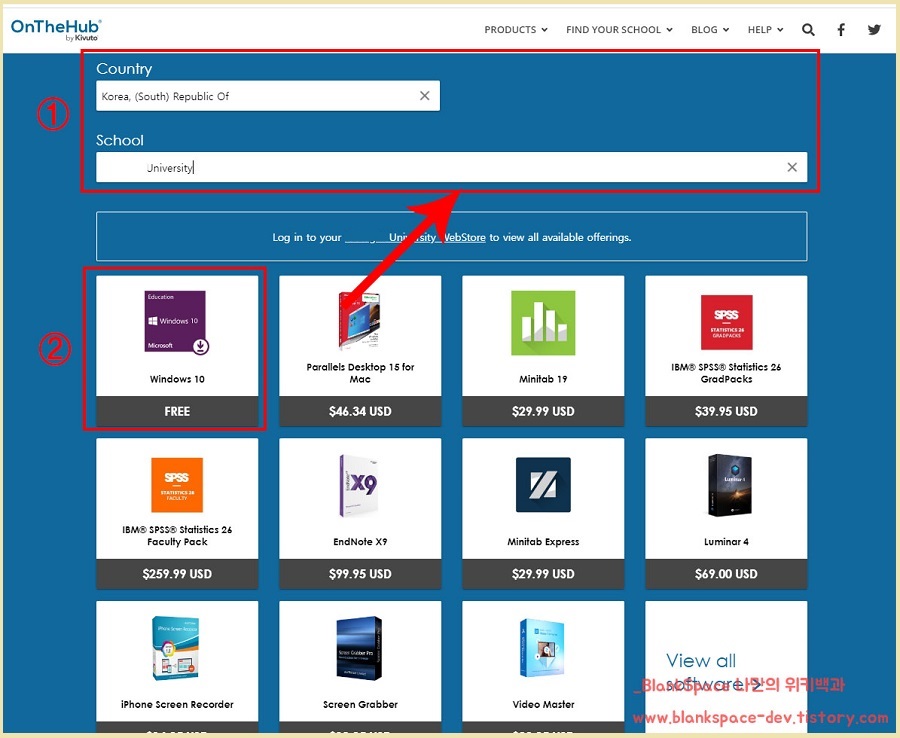Select Parallels Desktop 15 for Mac title

360,373
